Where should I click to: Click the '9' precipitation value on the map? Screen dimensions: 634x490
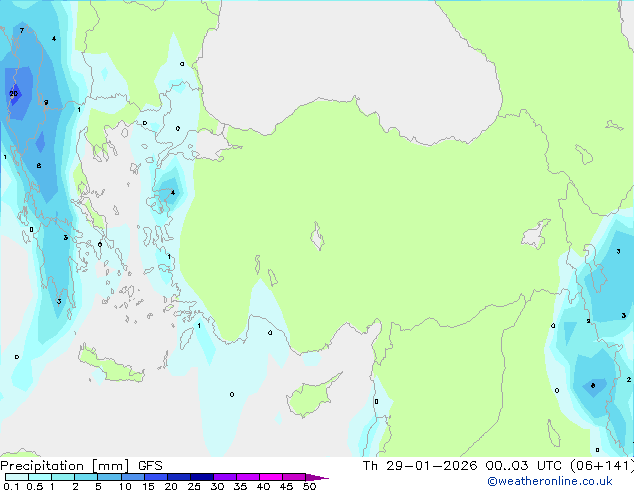tap(46, 102)
